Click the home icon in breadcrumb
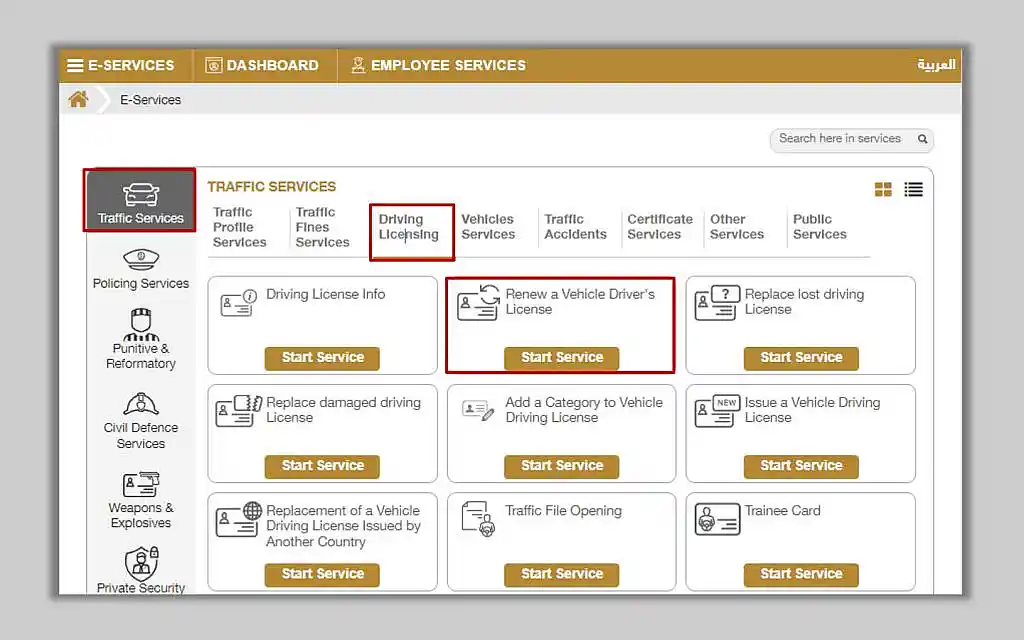The width and height of the screenshot is (1024, 640). pos(78,99)
